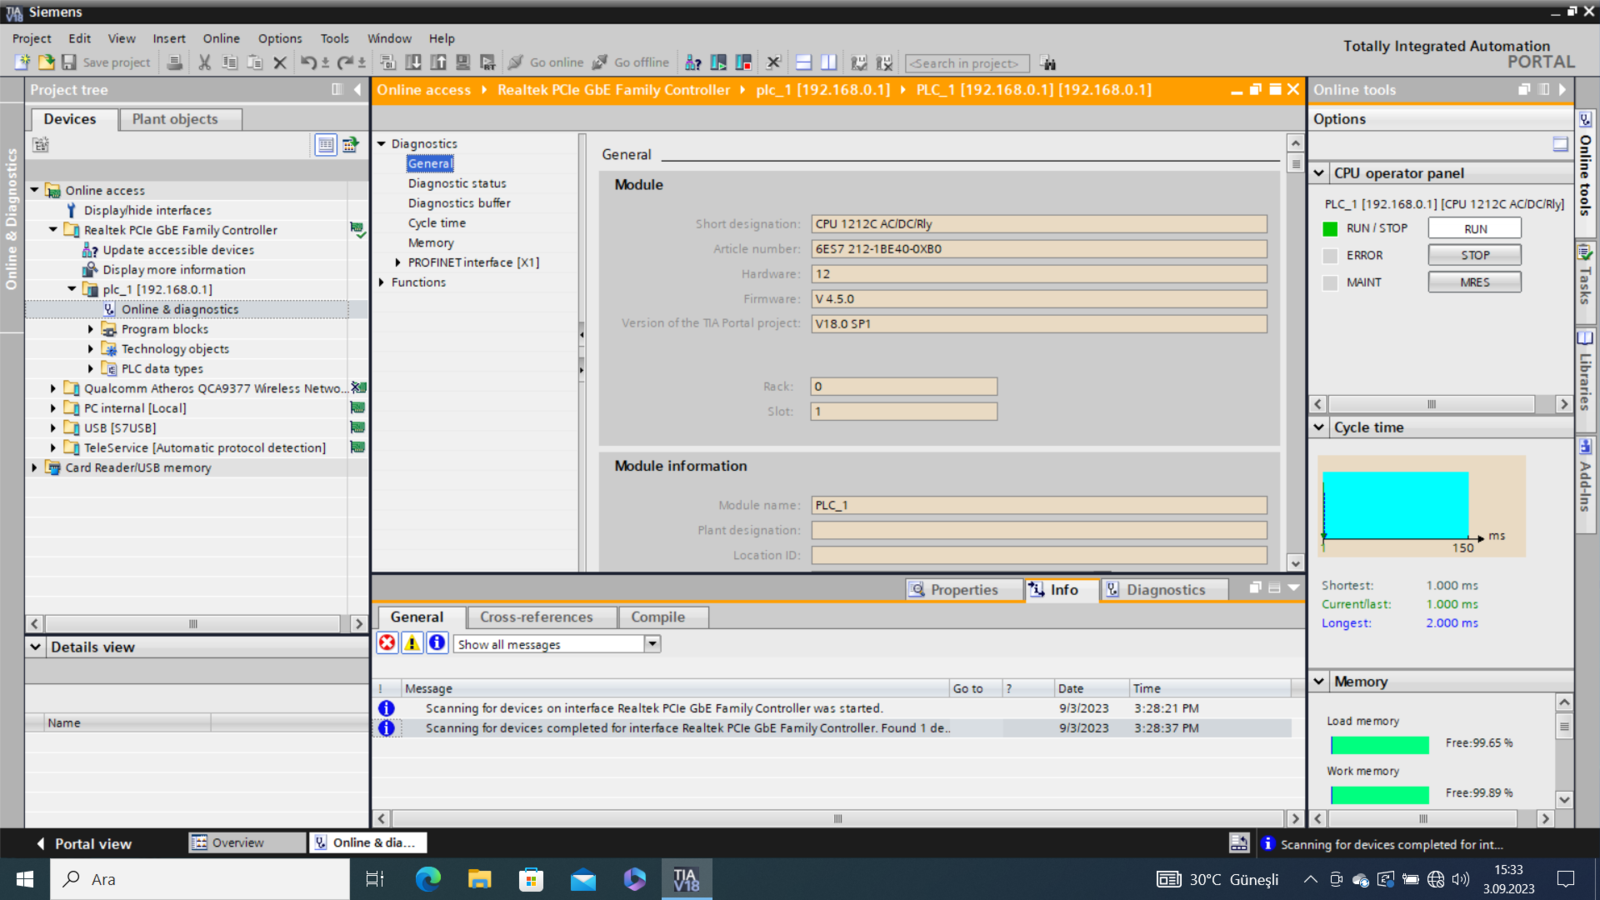Click the Split editor horizontally icon
Viewport: 1600px width, 900px height.
(804, 62)
